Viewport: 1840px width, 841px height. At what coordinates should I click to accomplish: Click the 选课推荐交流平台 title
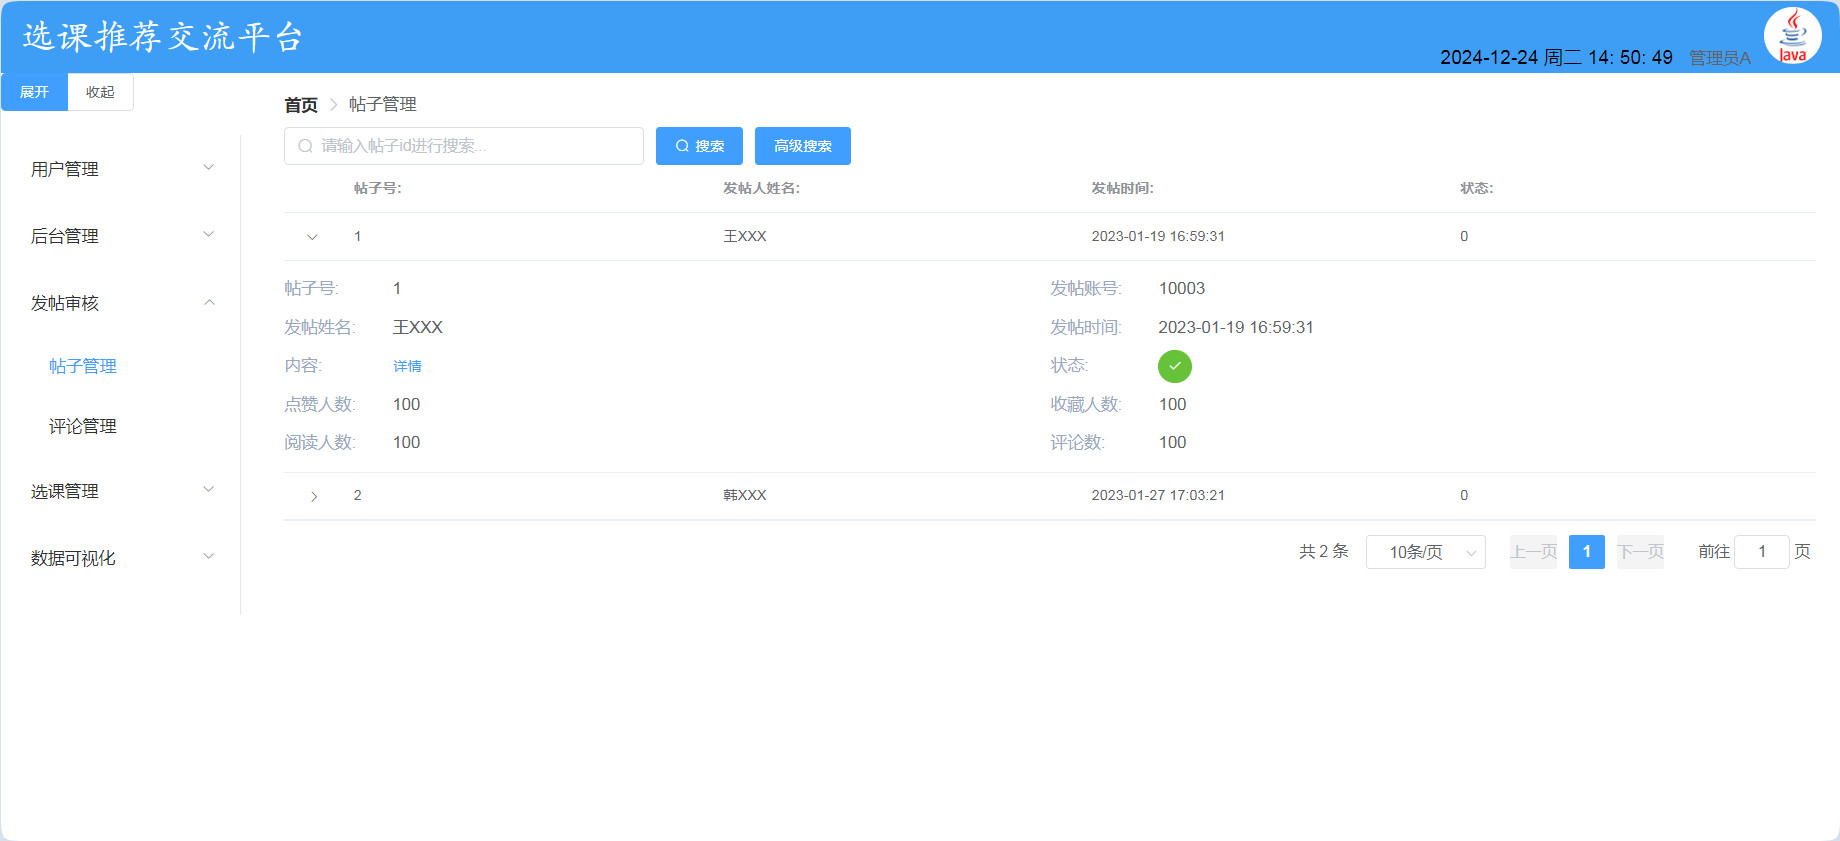[x=163, y=37]
